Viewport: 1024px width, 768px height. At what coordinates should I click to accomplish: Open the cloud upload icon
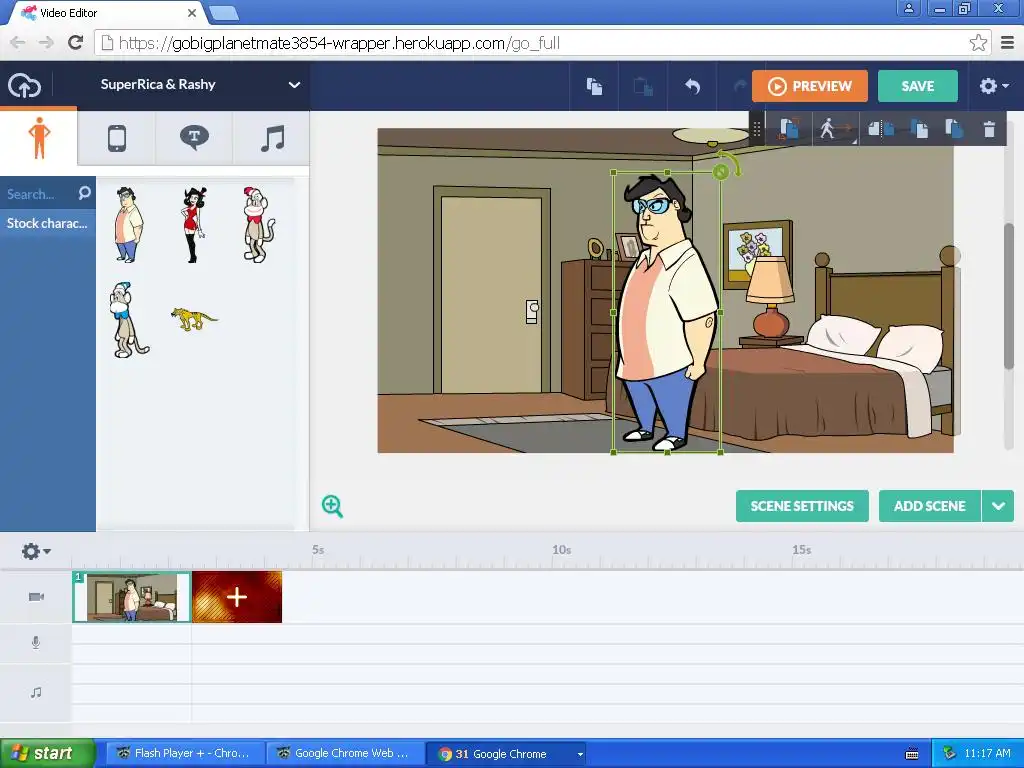pos(24,86)
